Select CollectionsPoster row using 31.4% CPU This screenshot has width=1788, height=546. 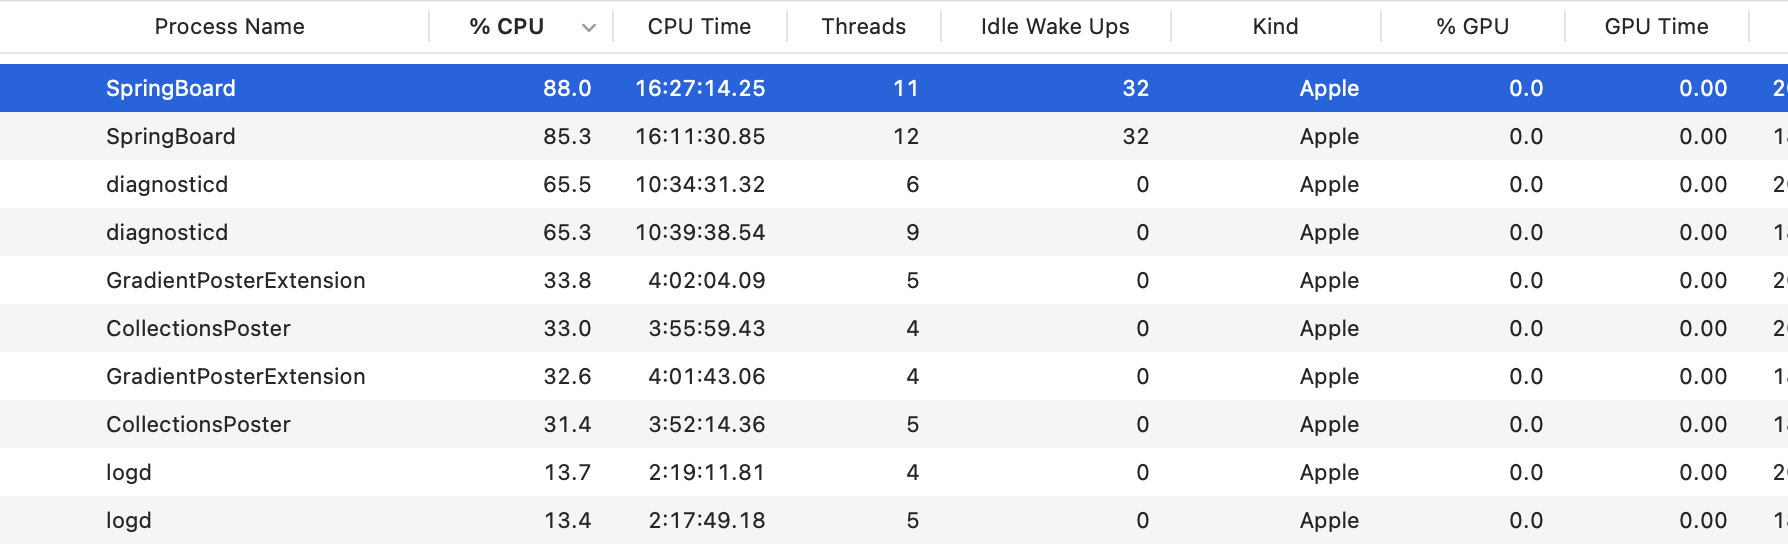tap(198, 424)
